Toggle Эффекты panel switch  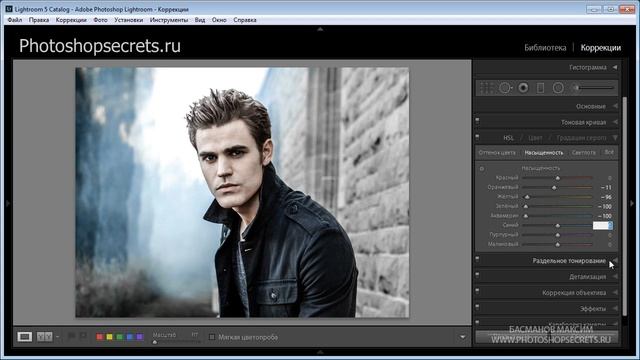477,307
